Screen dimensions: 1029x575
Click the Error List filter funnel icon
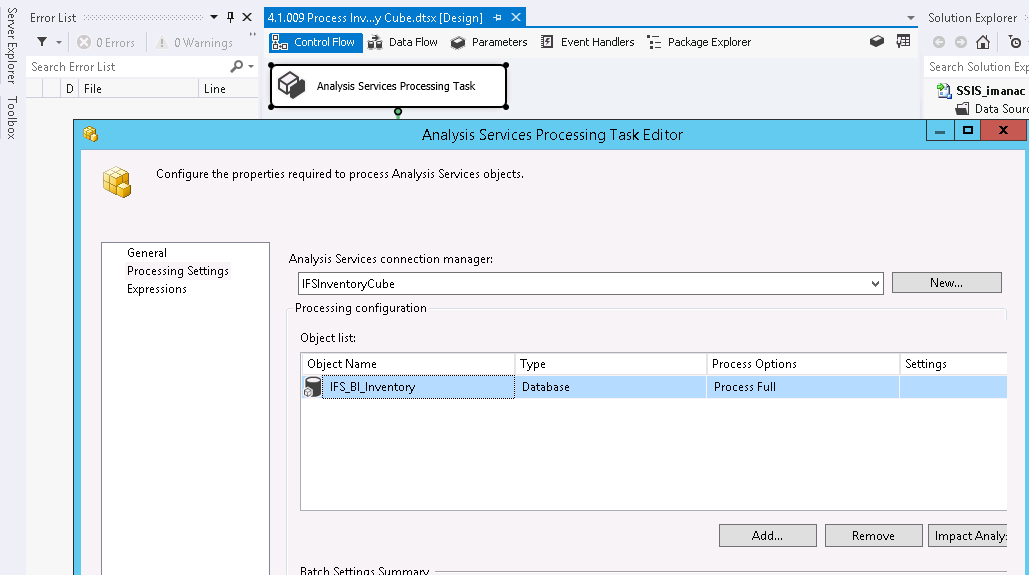pyautogui.click(x=42, y=42)
